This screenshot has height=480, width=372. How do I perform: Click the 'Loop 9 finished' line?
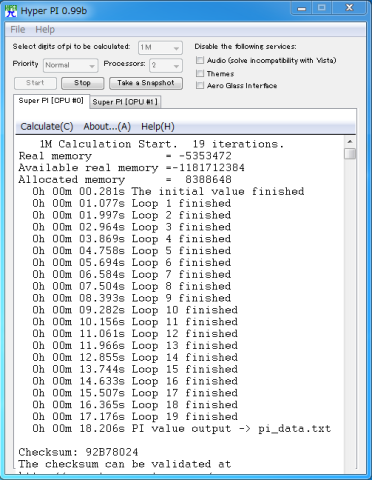click(132, 298)
